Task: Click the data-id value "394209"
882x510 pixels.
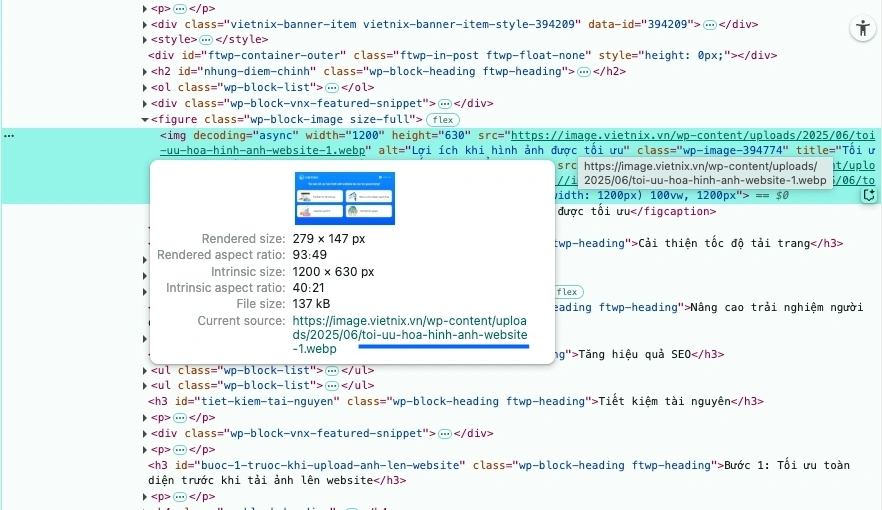Action: pyautogui.click(x=668, y=24)
